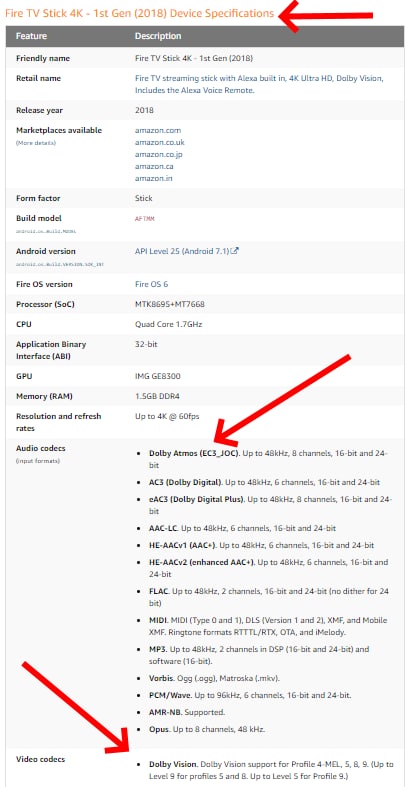408x787 pixels.
Task: Click the Release year row label
Action: [39, 110]
